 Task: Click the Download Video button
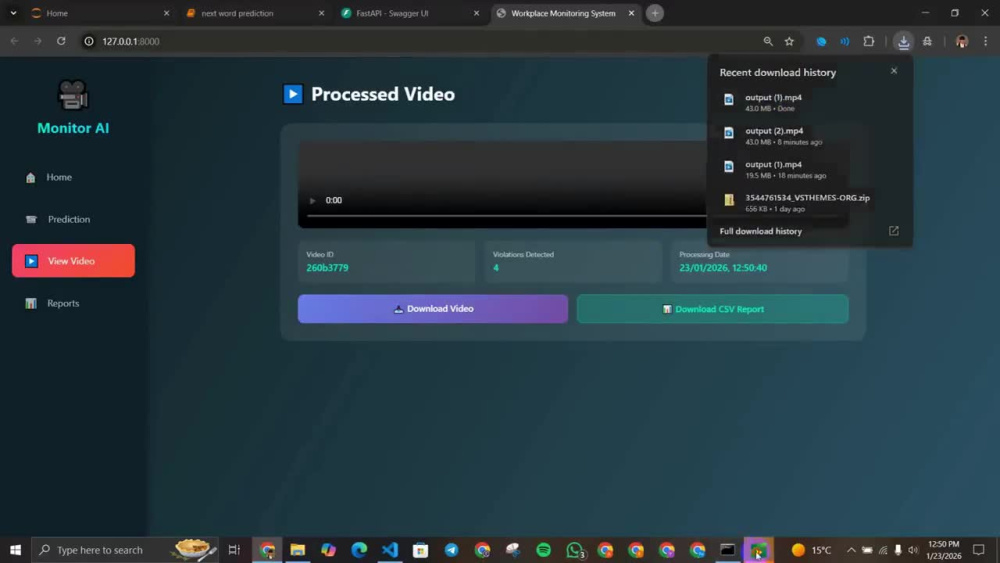pyautogui.click(x=432, y=309)
